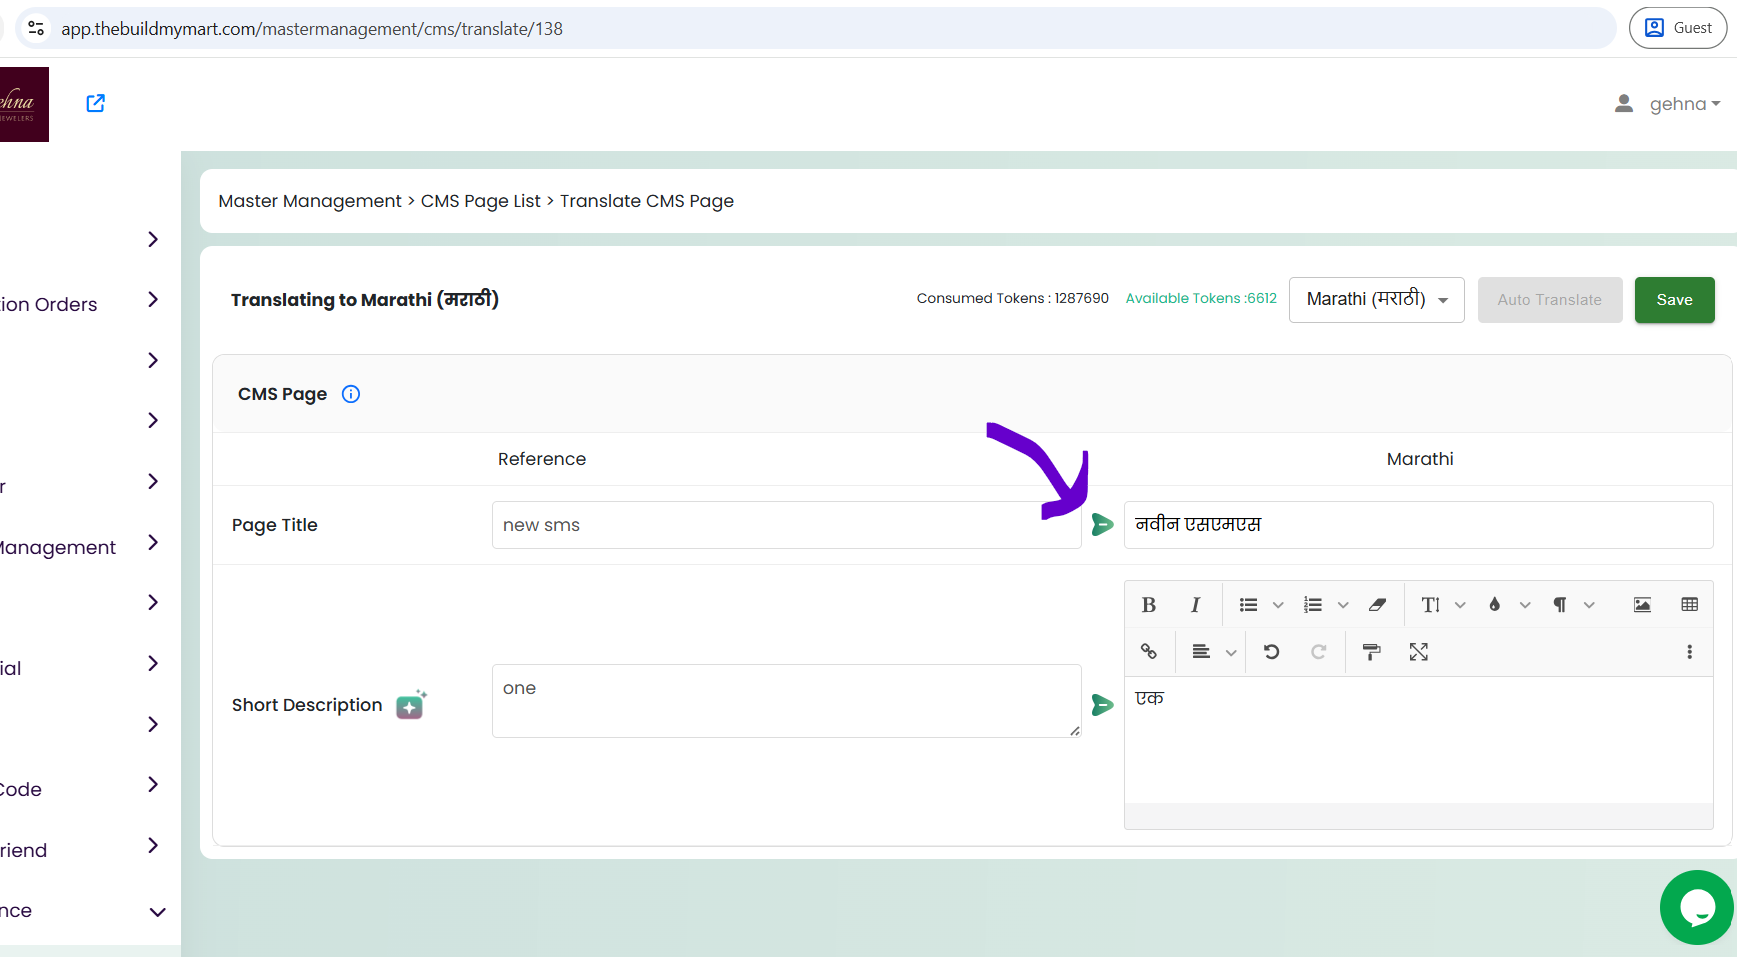This screenshot has height=957, width=1737.
Task: Open the bullet list style dropdown
Action: click(x=1278, y=605)
